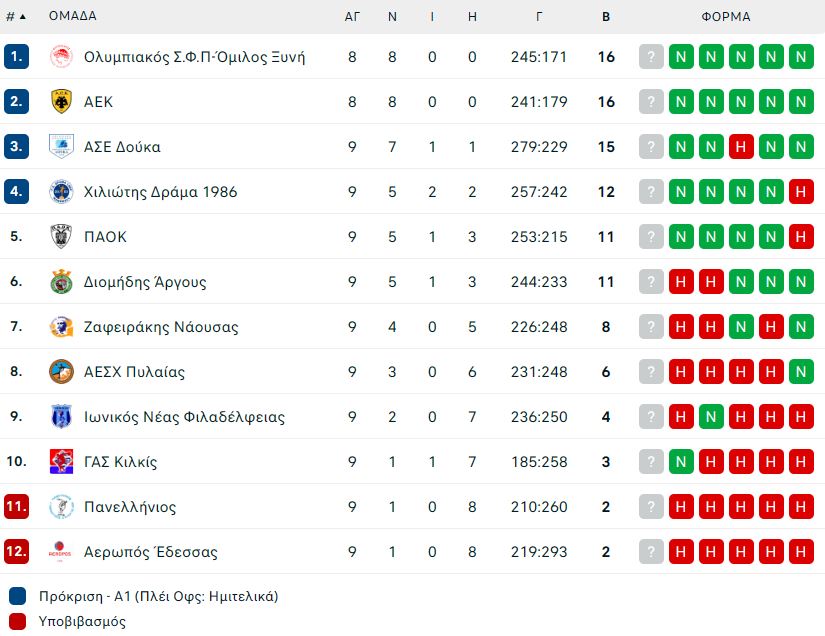Click the Πανελλήνιος table row name

pos(130,507)
